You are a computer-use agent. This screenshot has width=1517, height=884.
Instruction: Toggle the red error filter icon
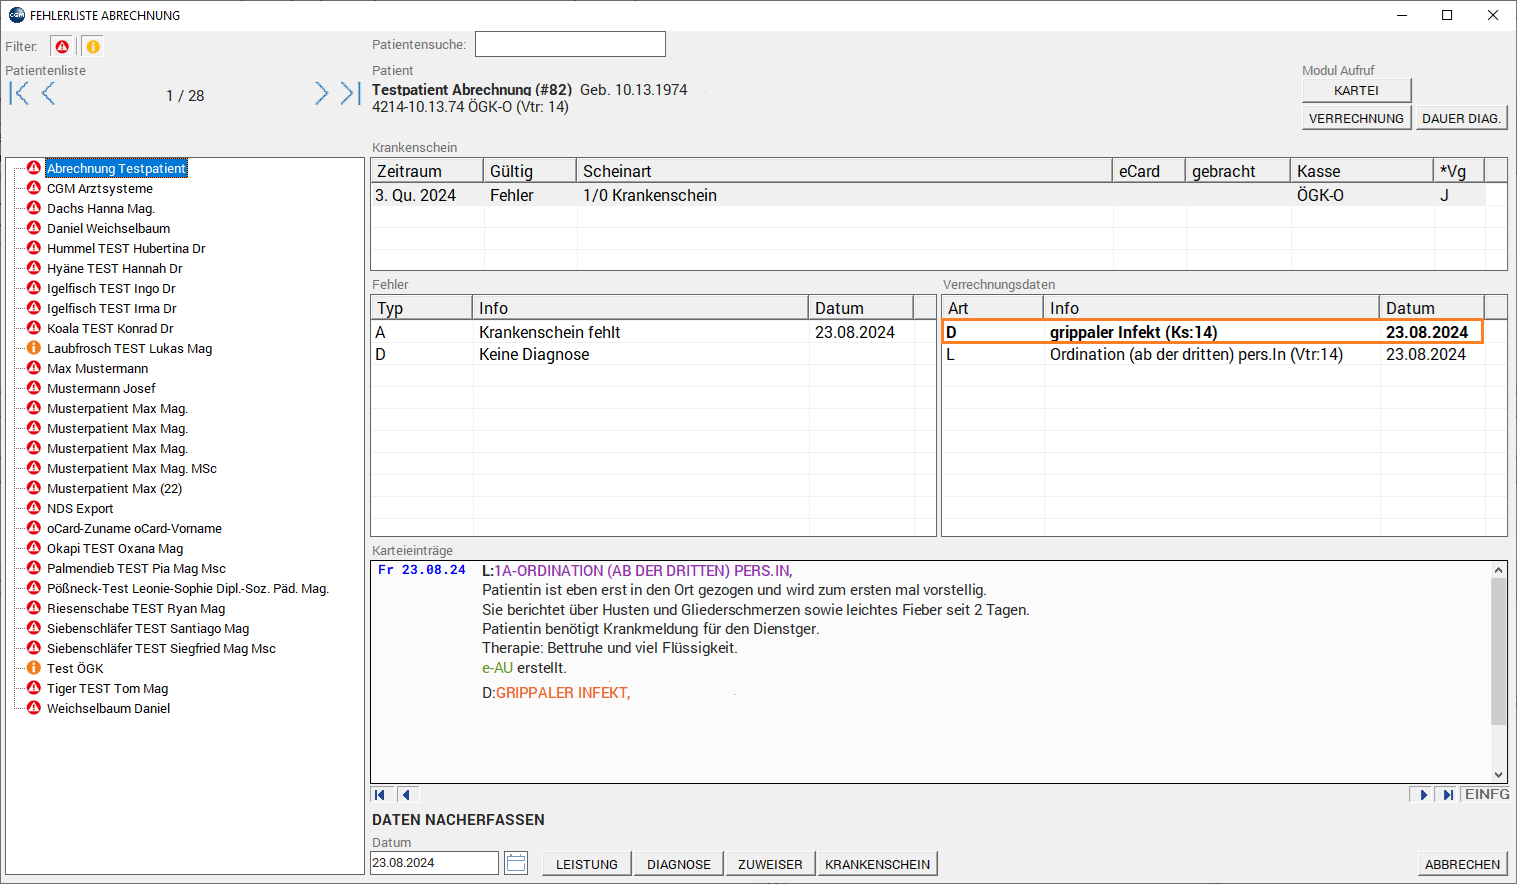point(63,47)
